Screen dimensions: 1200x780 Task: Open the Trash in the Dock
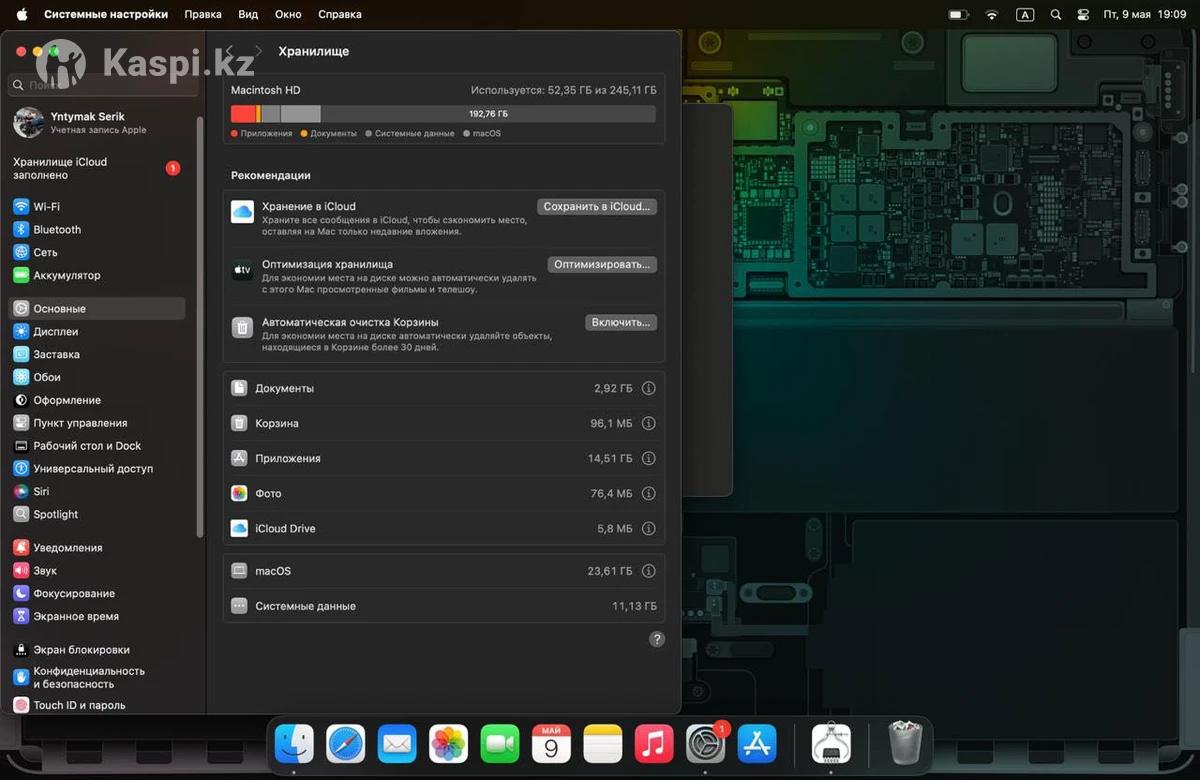[x=905, y=743]
